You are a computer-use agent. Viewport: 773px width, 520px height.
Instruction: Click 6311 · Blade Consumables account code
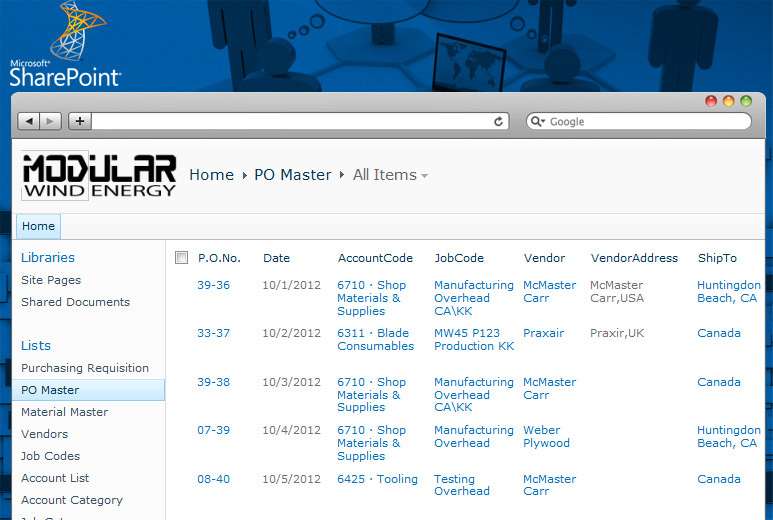(x=376, y=340)
